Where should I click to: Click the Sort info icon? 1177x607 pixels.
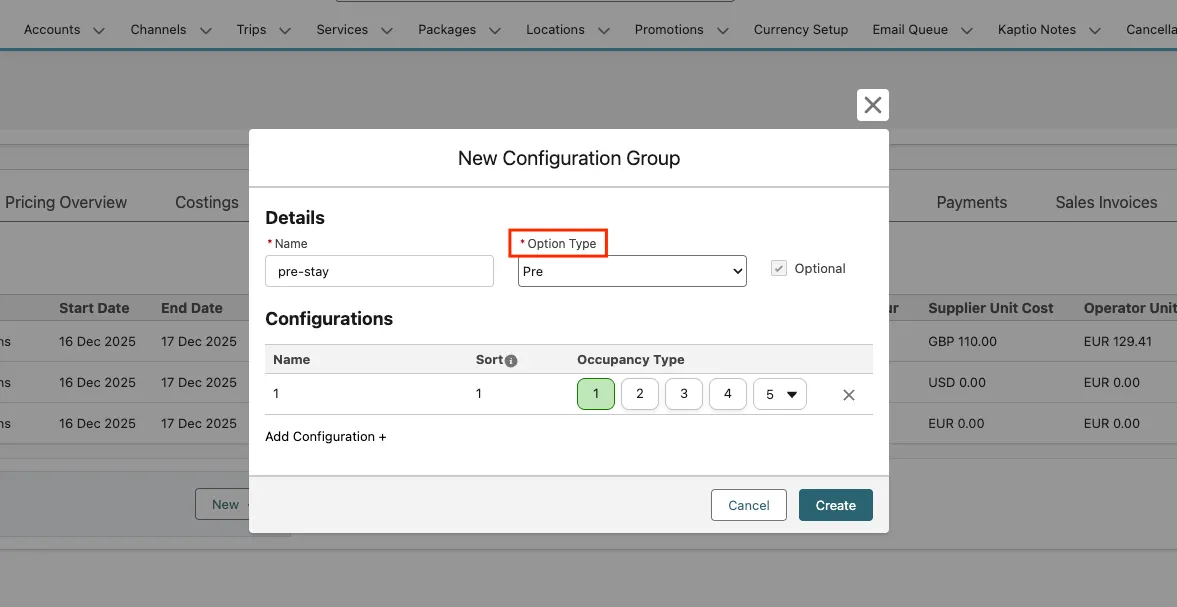tap(511, 361)
